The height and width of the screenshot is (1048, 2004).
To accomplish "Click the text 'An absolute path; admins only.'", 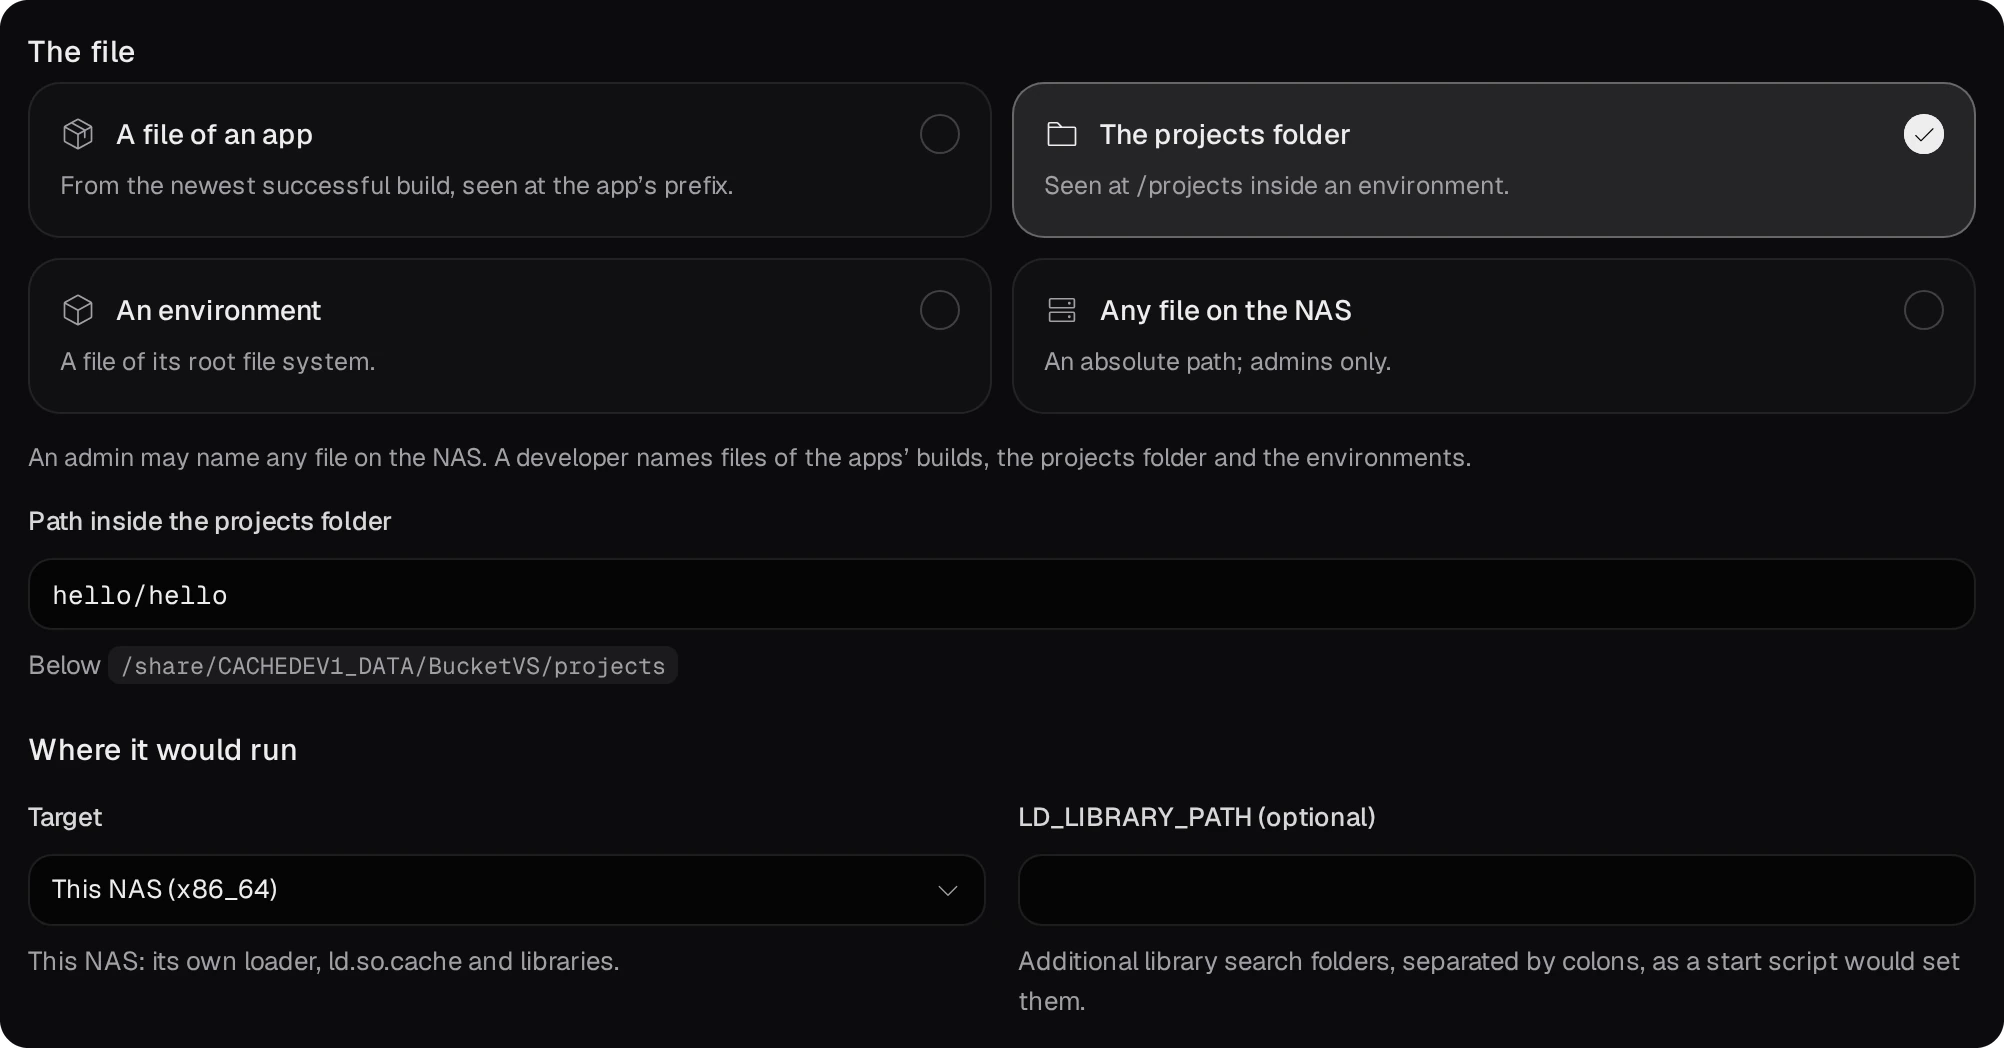I will [1218, 362].
